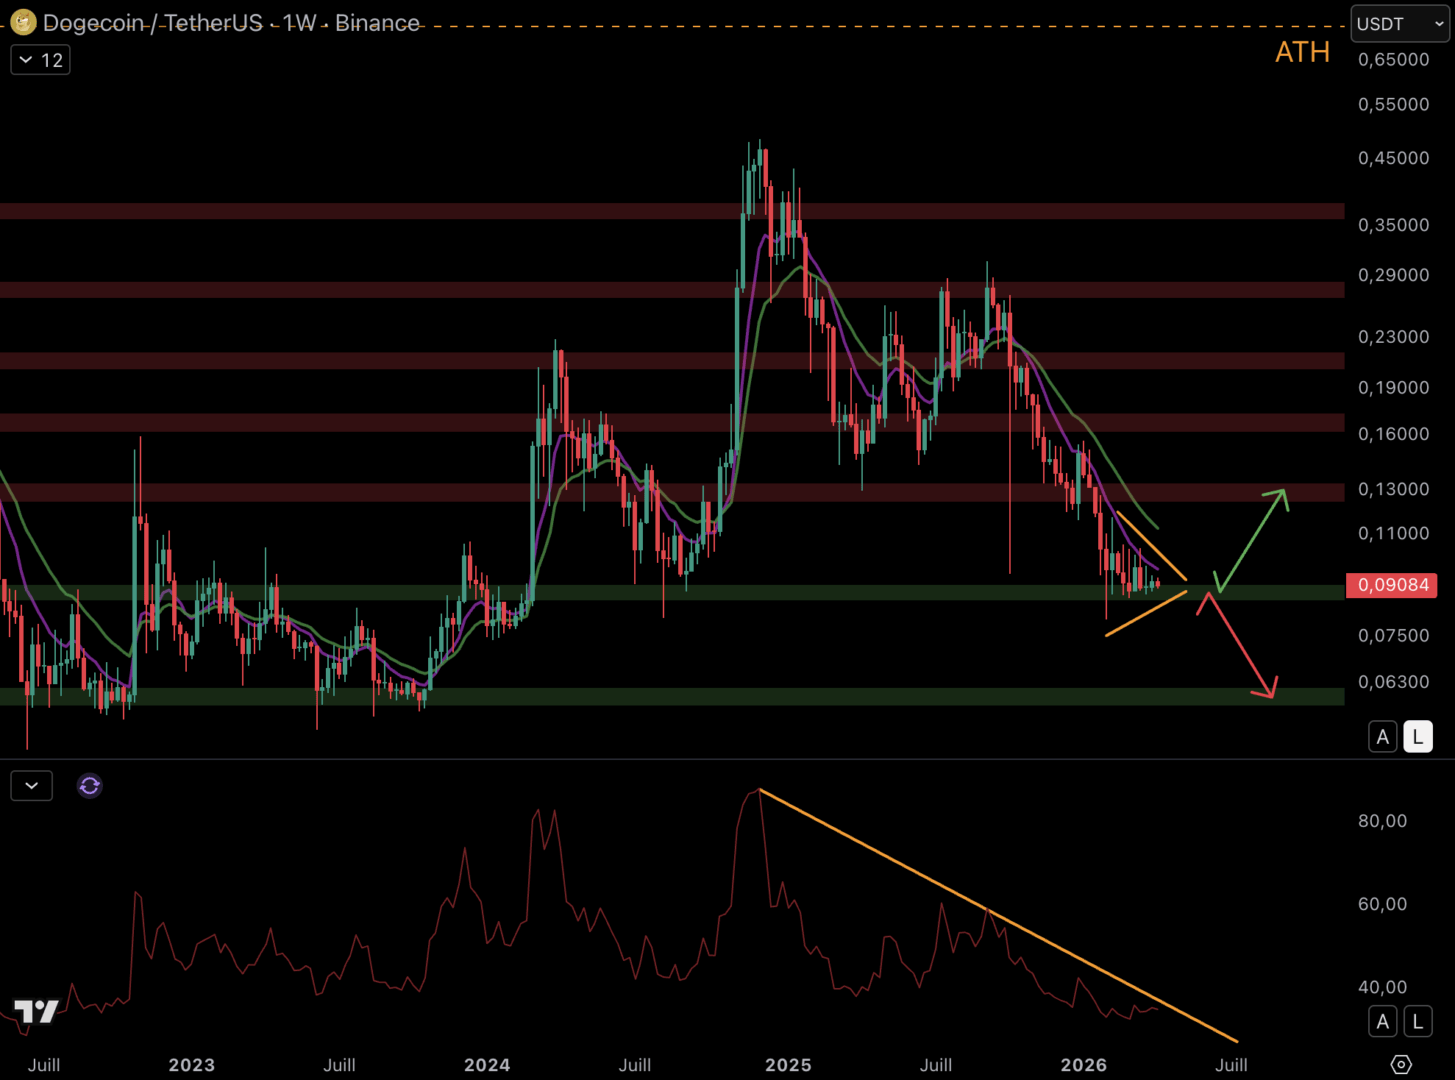Viewport: 1455px width, 1080px height.
Task: Click the Dogecoin coin logo
Action: (x=23, y=22)
